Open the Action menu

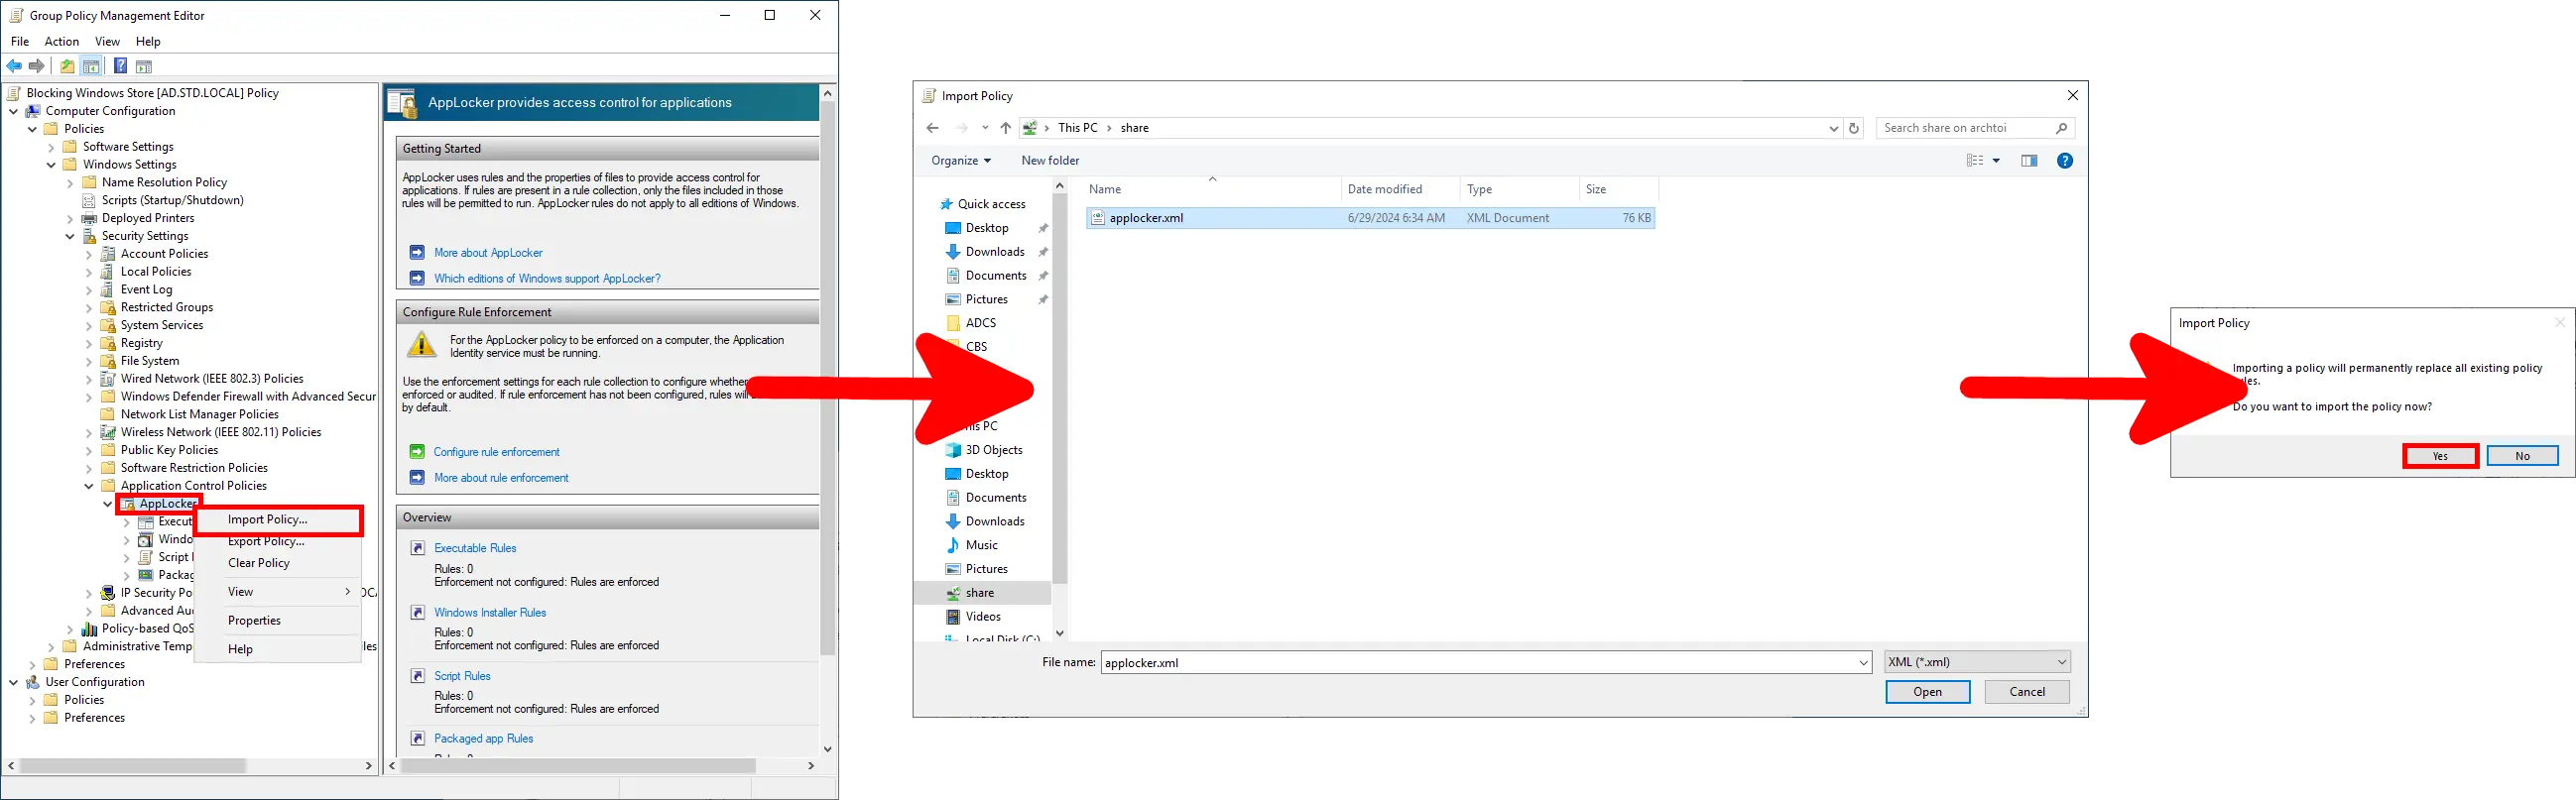coord(62,42)
